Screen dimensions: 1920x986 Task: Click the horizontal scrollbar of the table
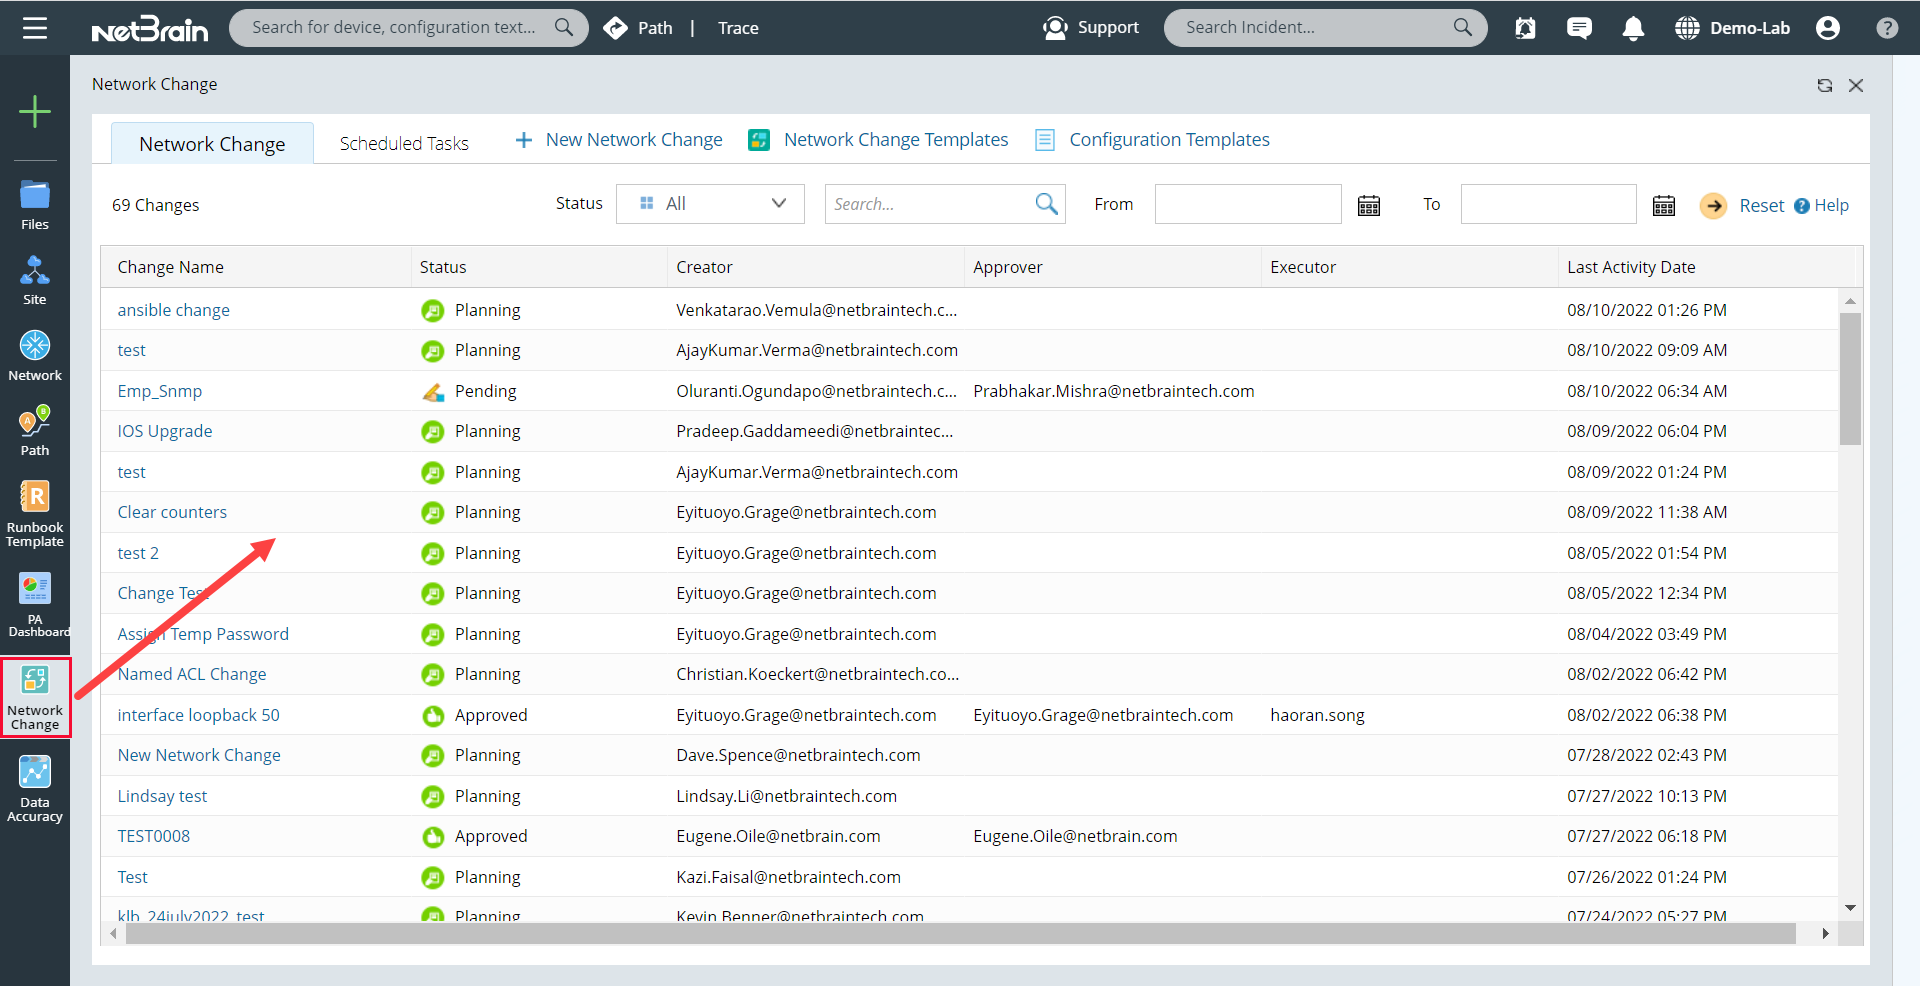pos(960,934)
